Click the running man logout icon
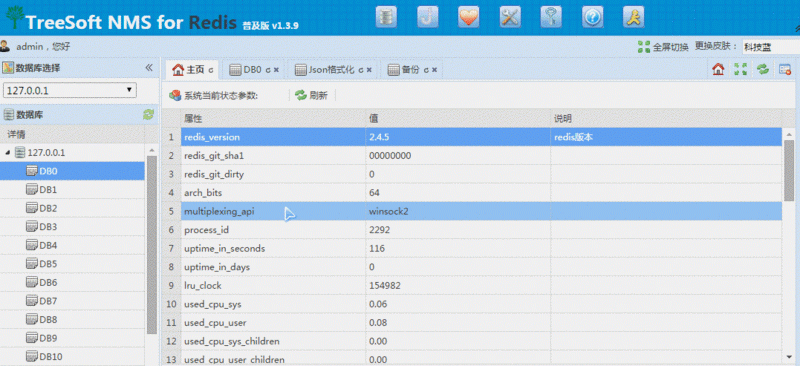The width and height of the screenshot is (800, 366). pos(633,17)
